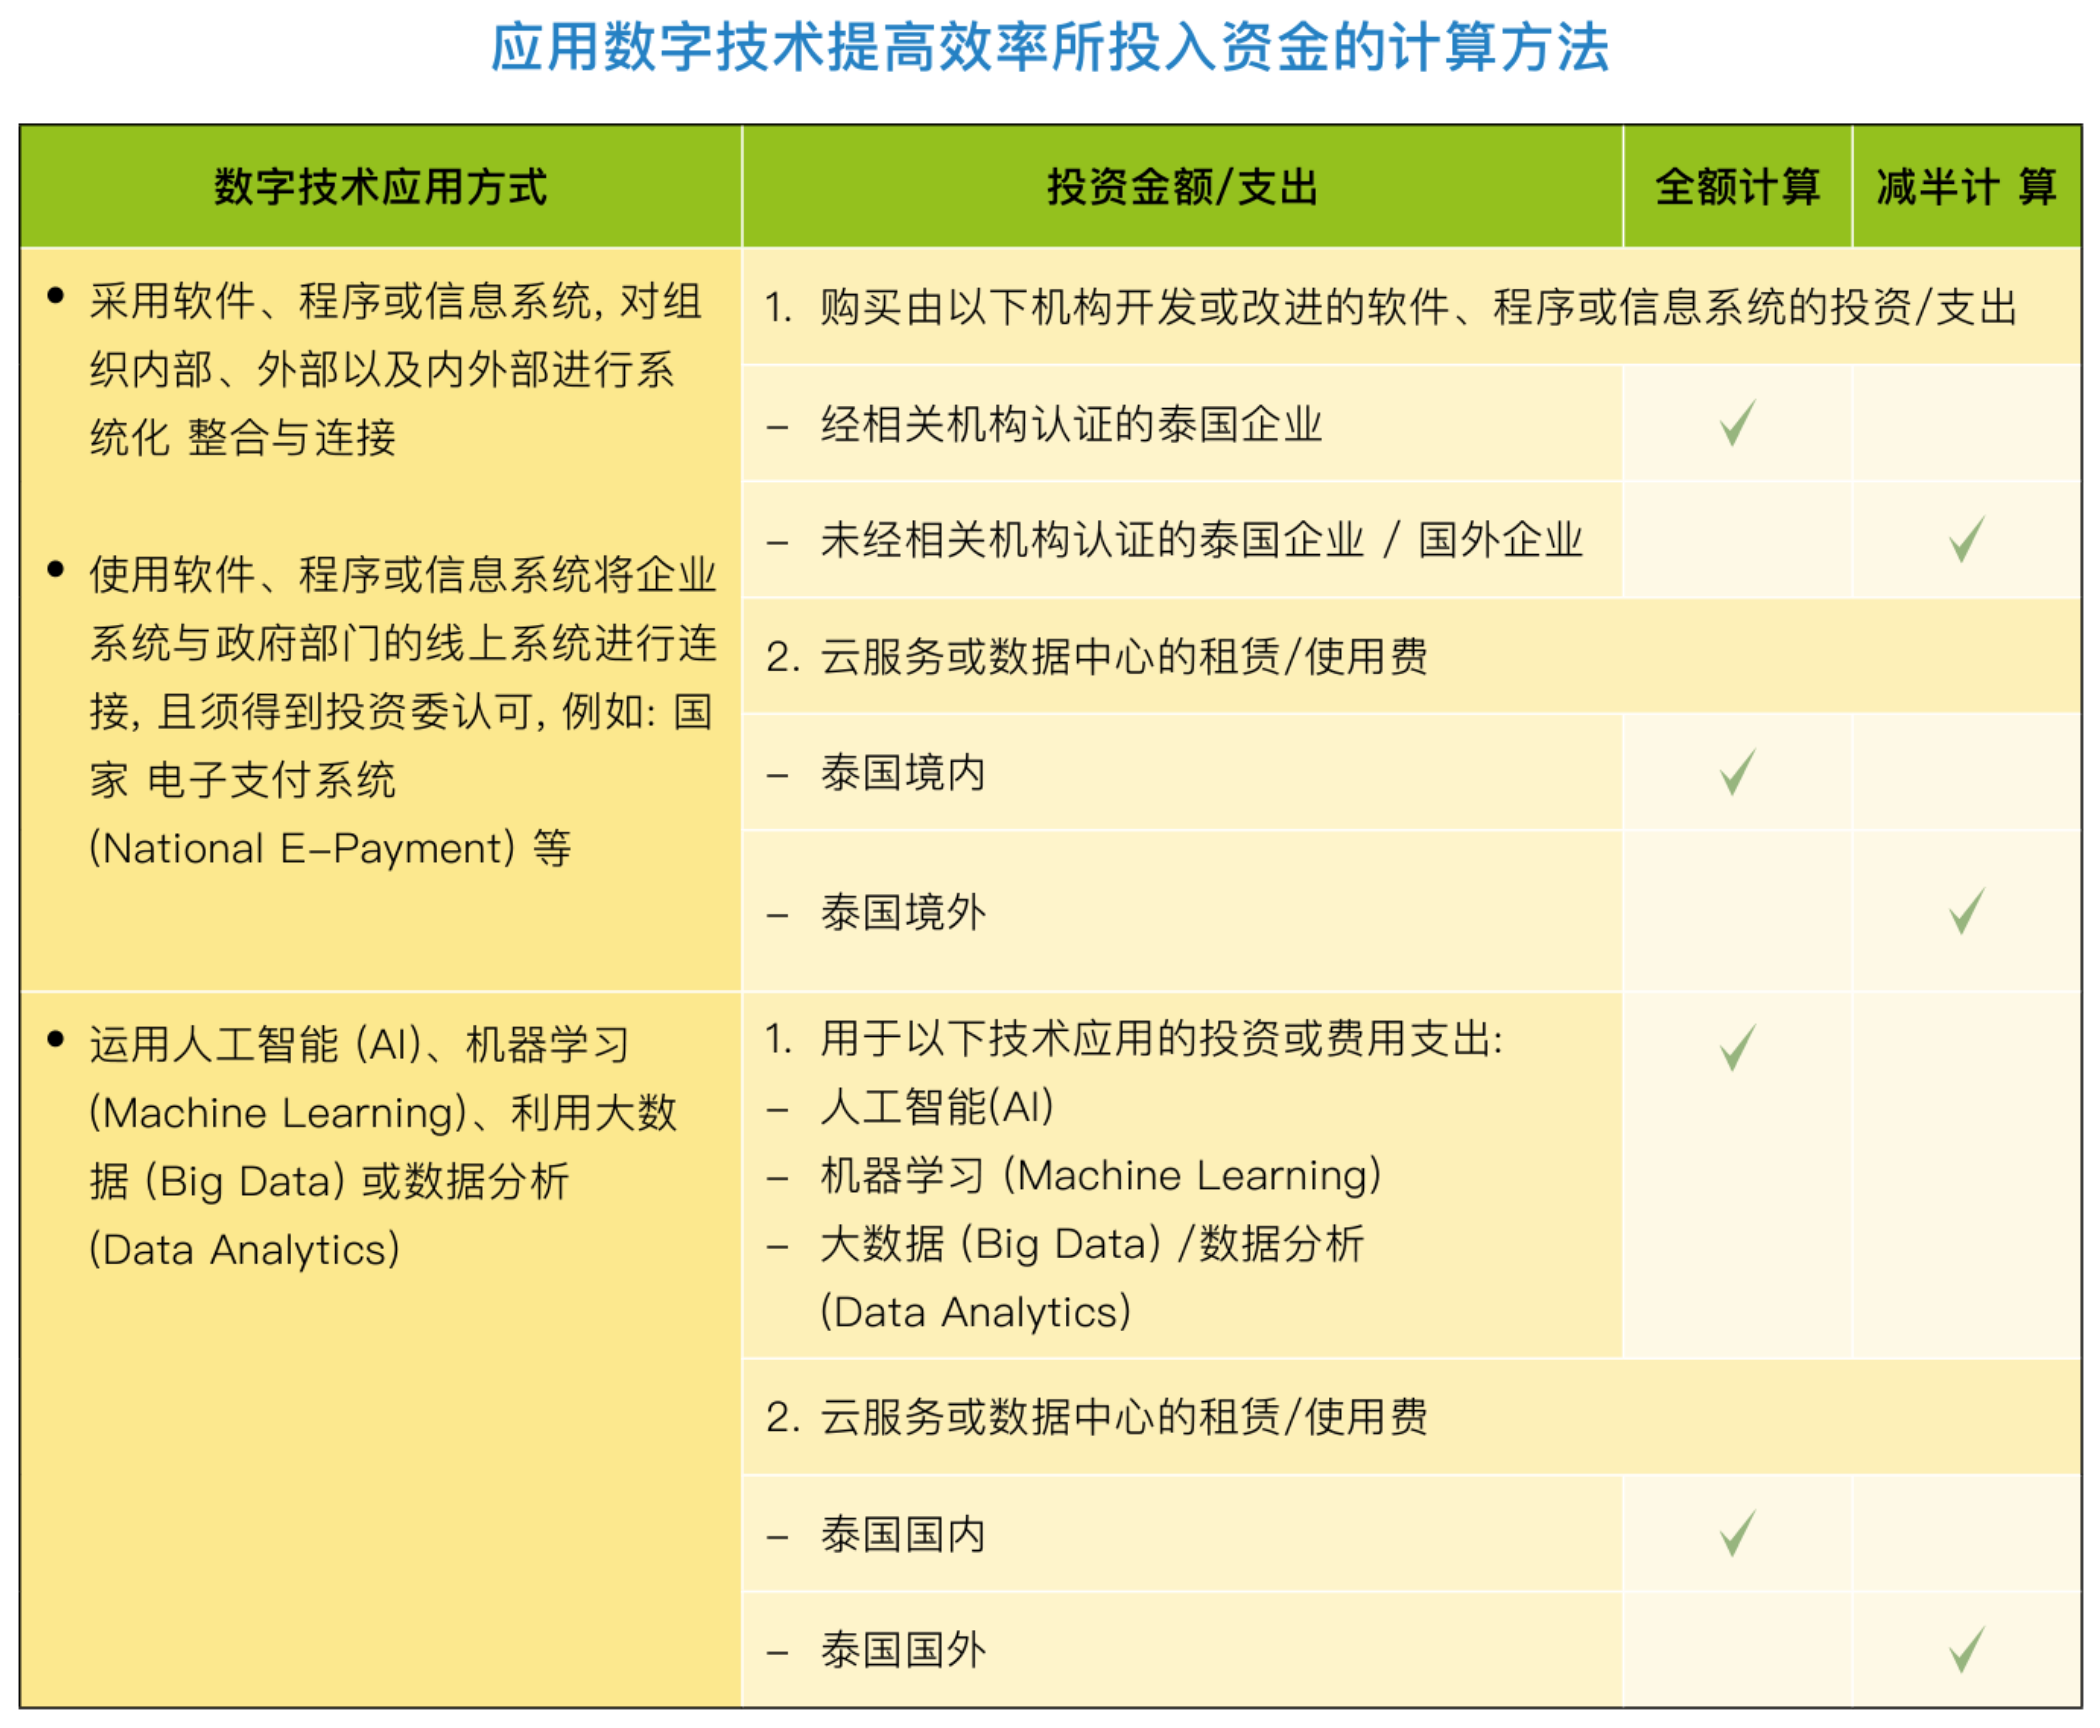This screenshot has width=2100, height=1728.
Task: Click the 全额计算 column header
Action: 1737,187
